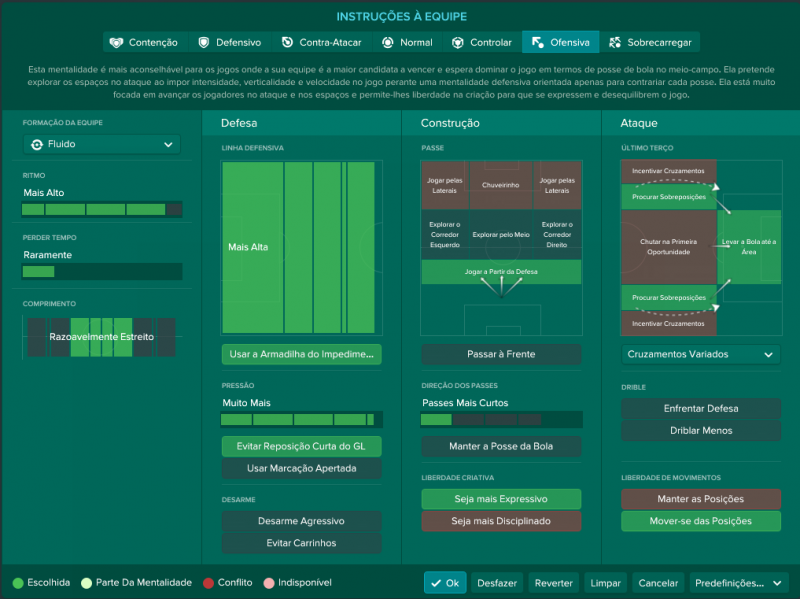Click the shield icon on Defensivo tab
This screenshot has width=800, height=599.
click(x=204, y=43)
